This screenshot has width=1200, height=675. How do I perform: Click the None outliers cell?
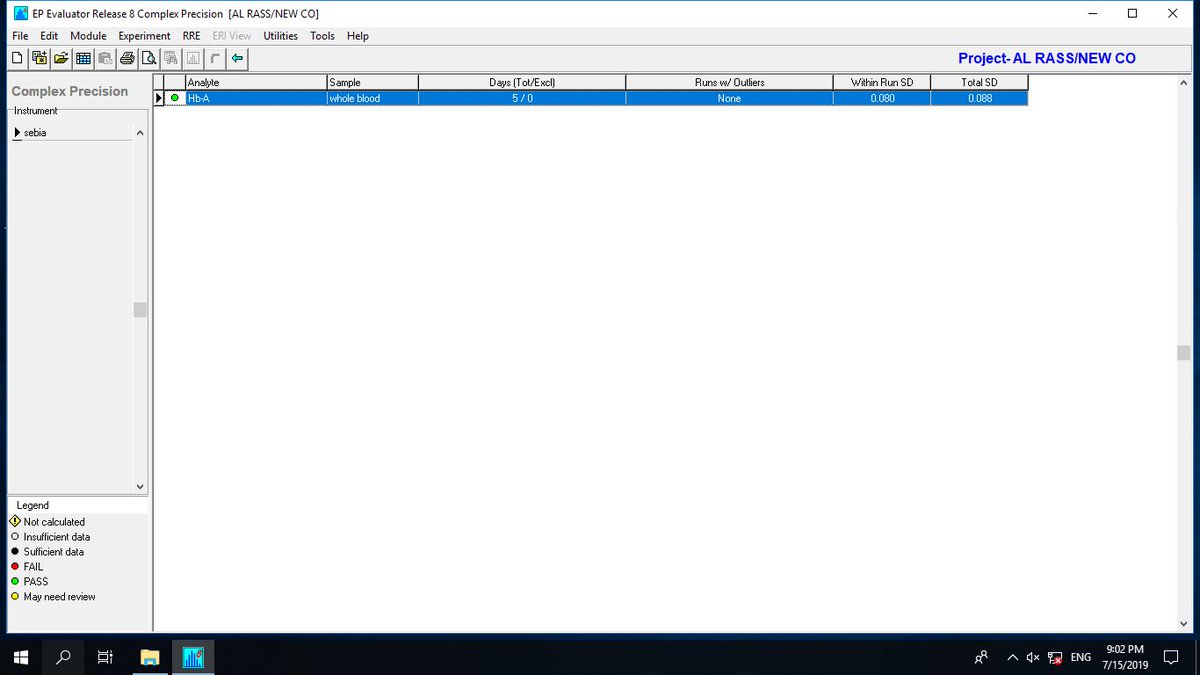(729, 98)
